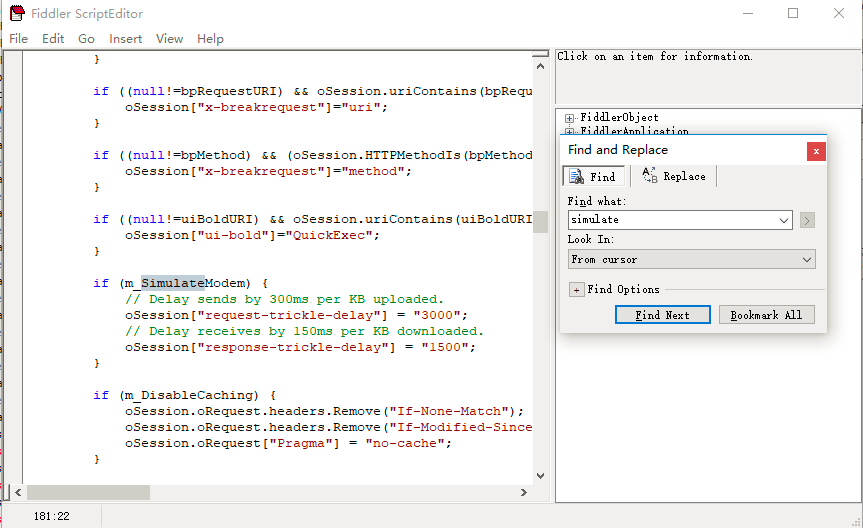863x528 pixels.
Task: Click the arrow button beside Find what
Action: (807, 221)
